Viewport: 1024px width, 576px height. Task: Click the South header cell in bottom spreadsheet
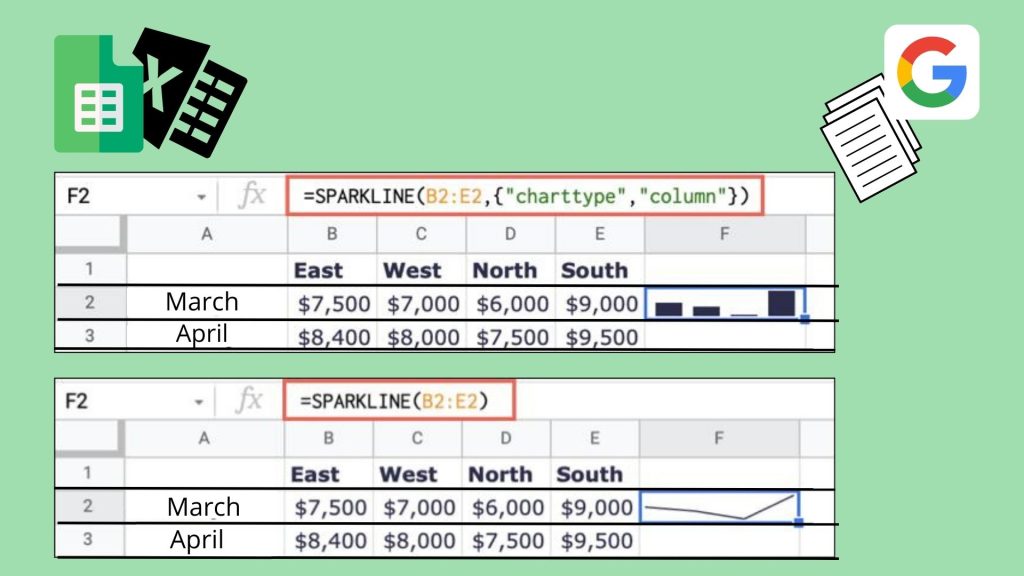point(595,474)
